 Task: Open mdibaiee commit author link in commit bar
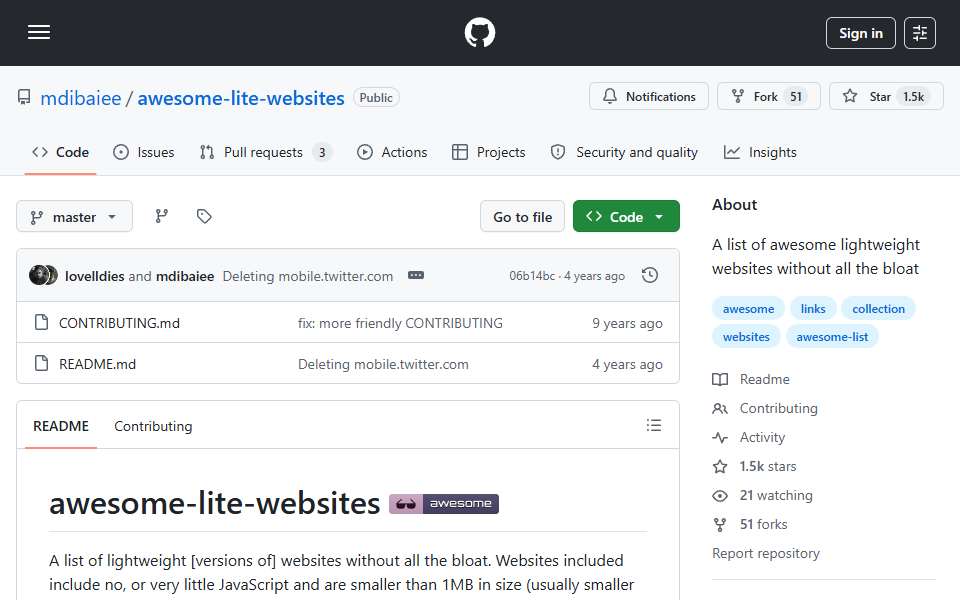click(185, 276)
